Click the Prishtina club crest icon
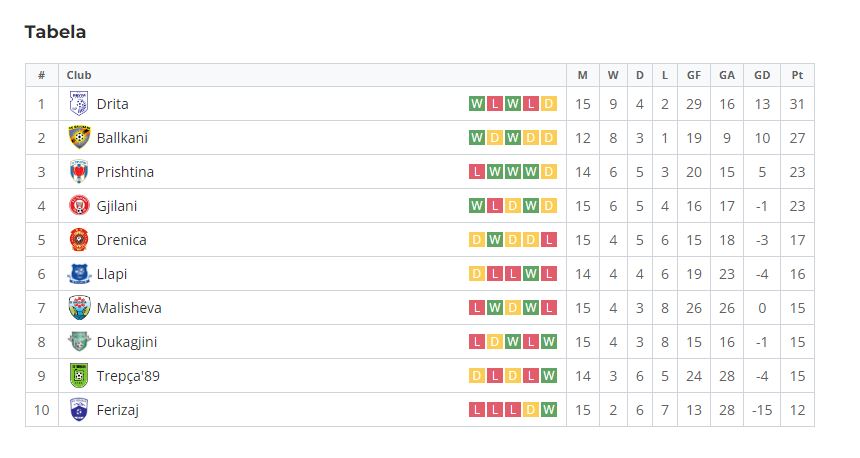The width and height of the screenshot is (860, 458). 79,172
